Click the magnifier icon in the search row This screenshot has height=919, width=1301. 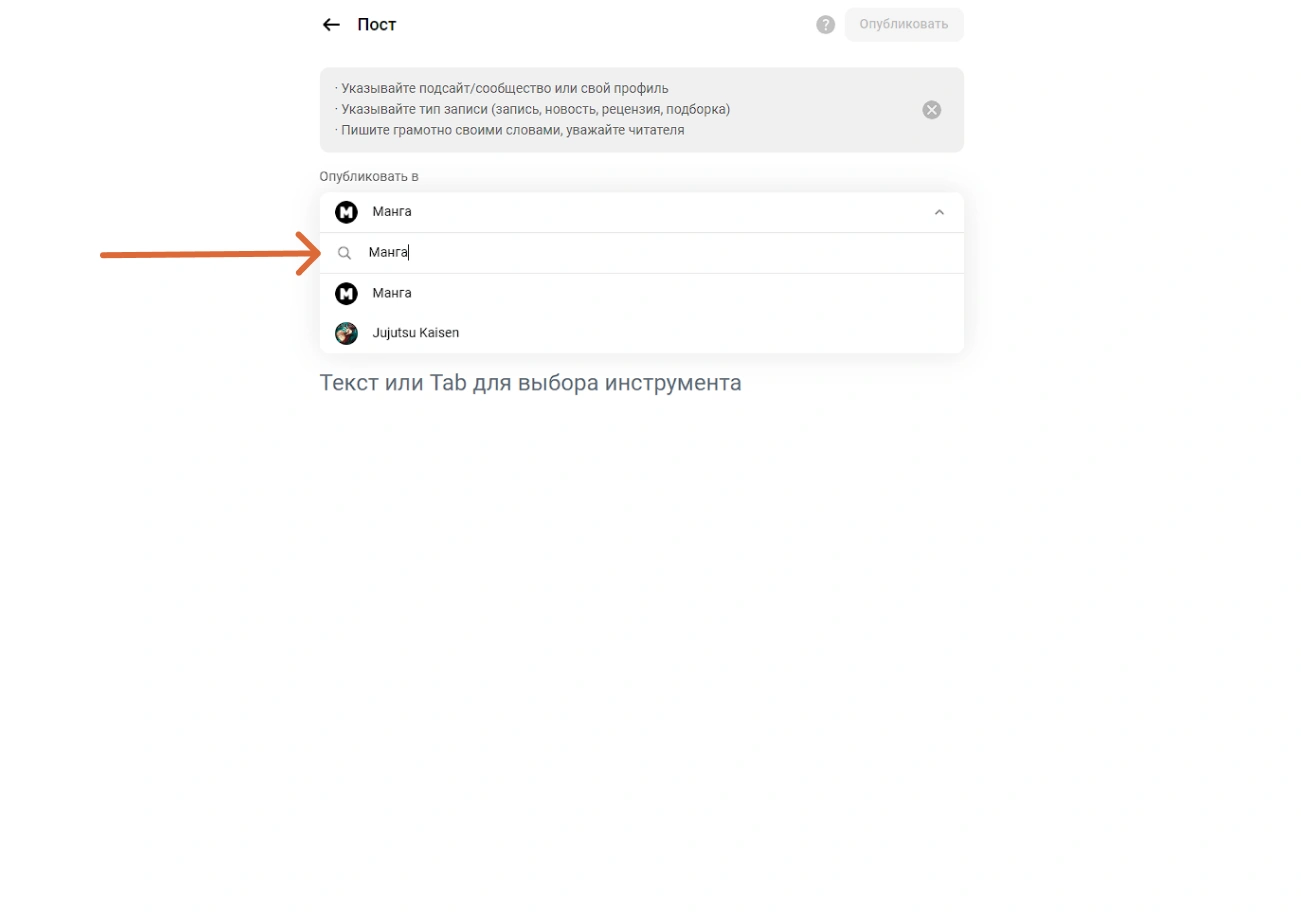(x=345, y=253)
